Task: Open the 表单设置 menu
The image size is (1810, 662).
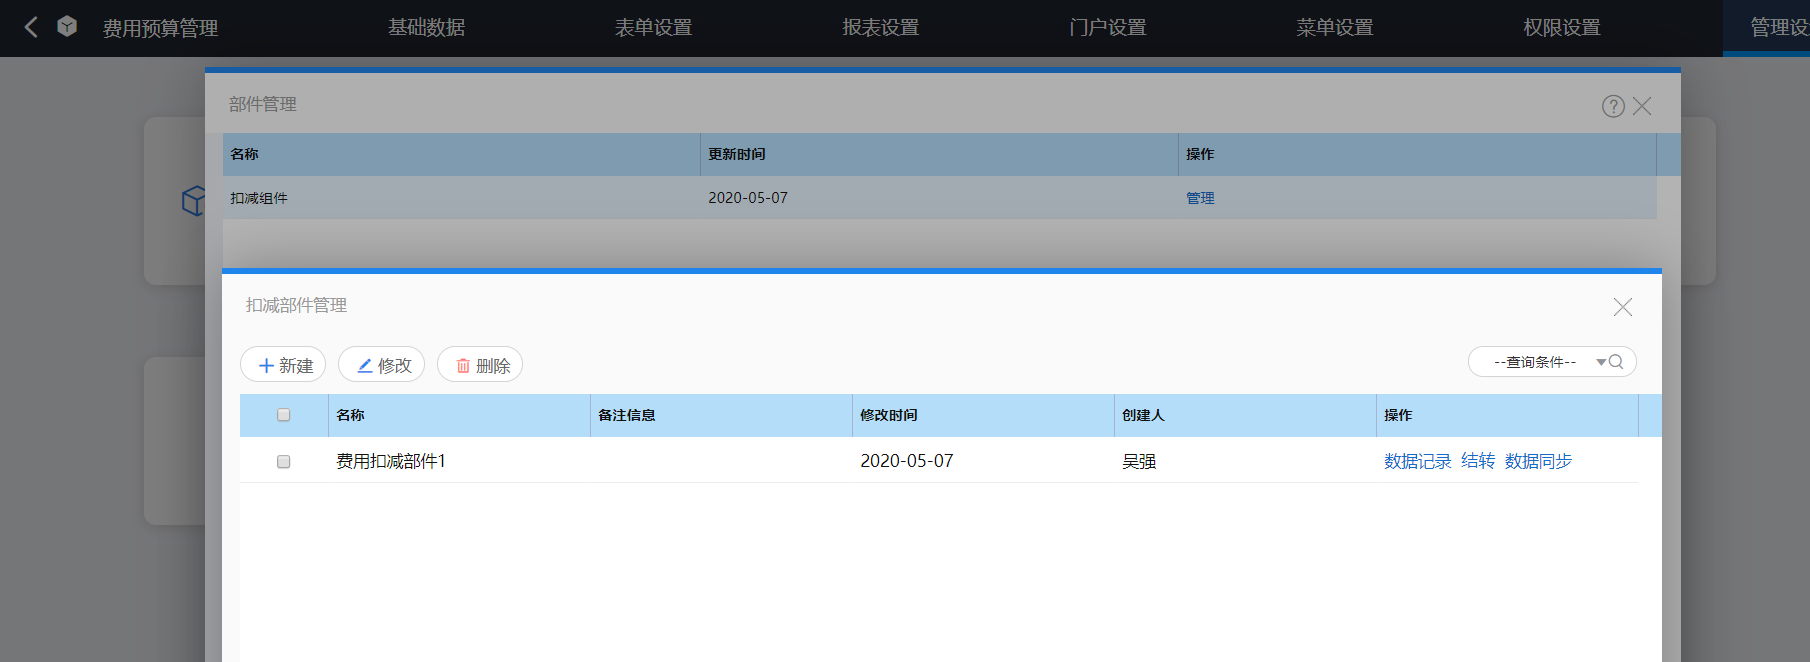Action: tap(654, 28)
